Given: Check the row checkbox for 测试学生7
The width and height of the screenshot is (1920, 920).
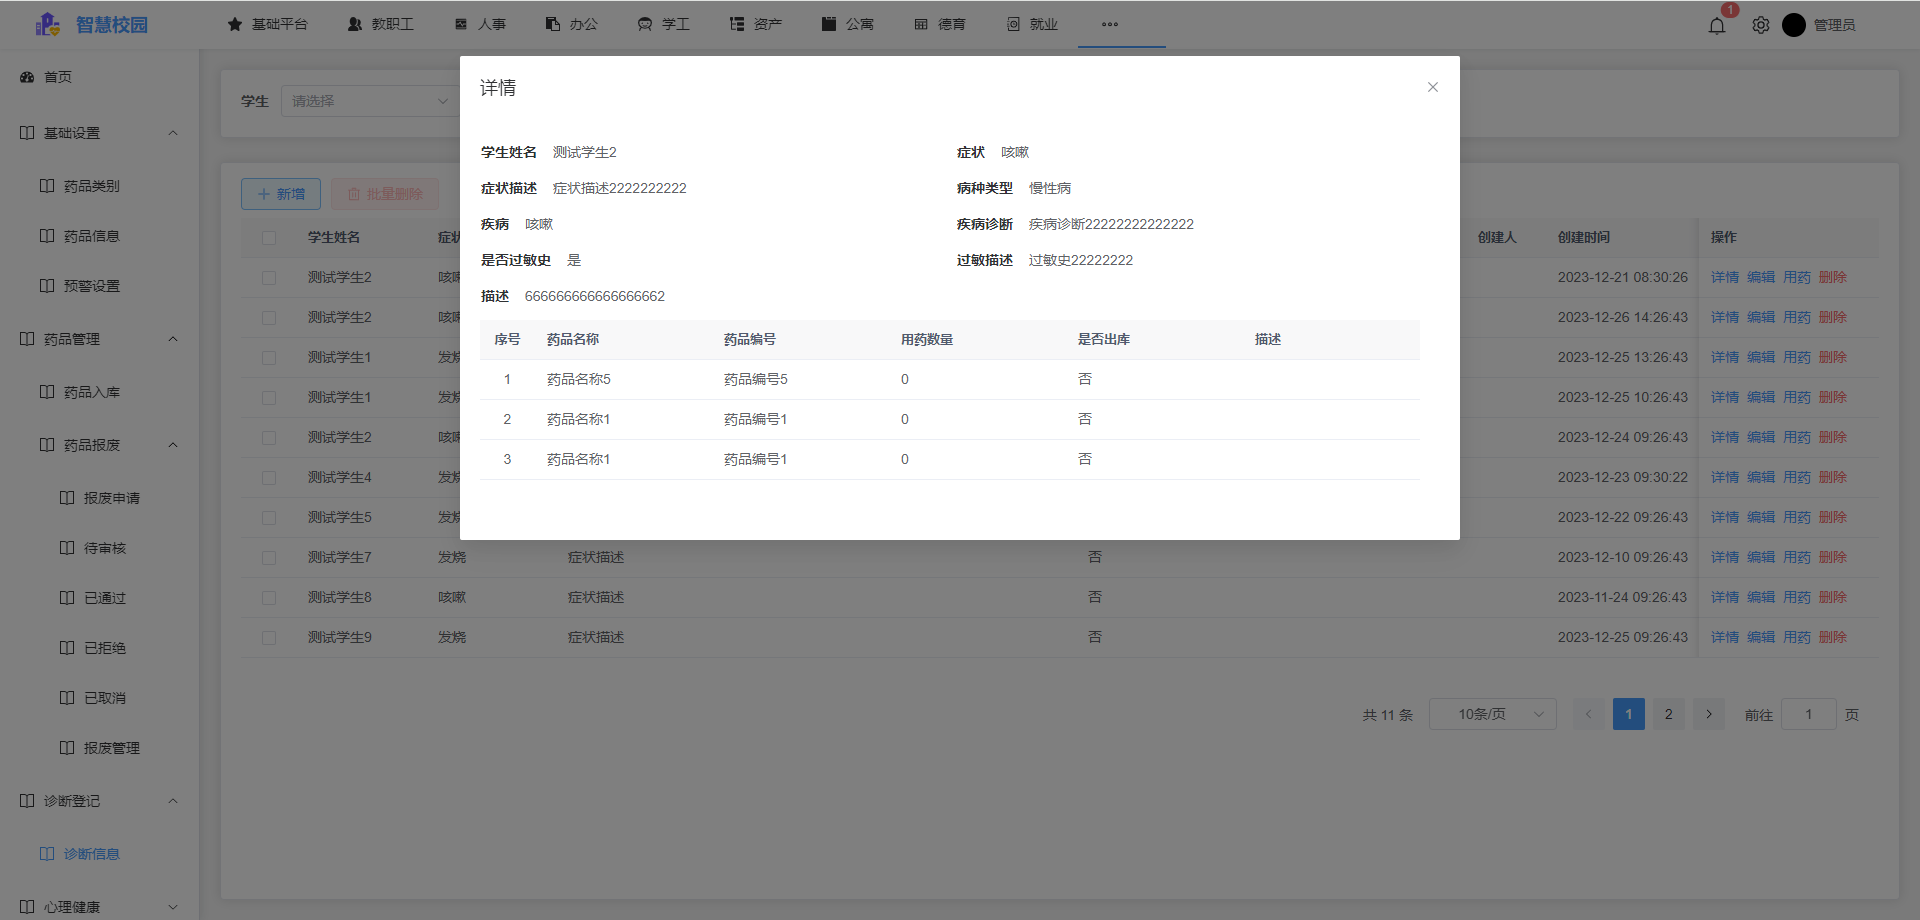Looking at the screenshot, I should point(269,558).
